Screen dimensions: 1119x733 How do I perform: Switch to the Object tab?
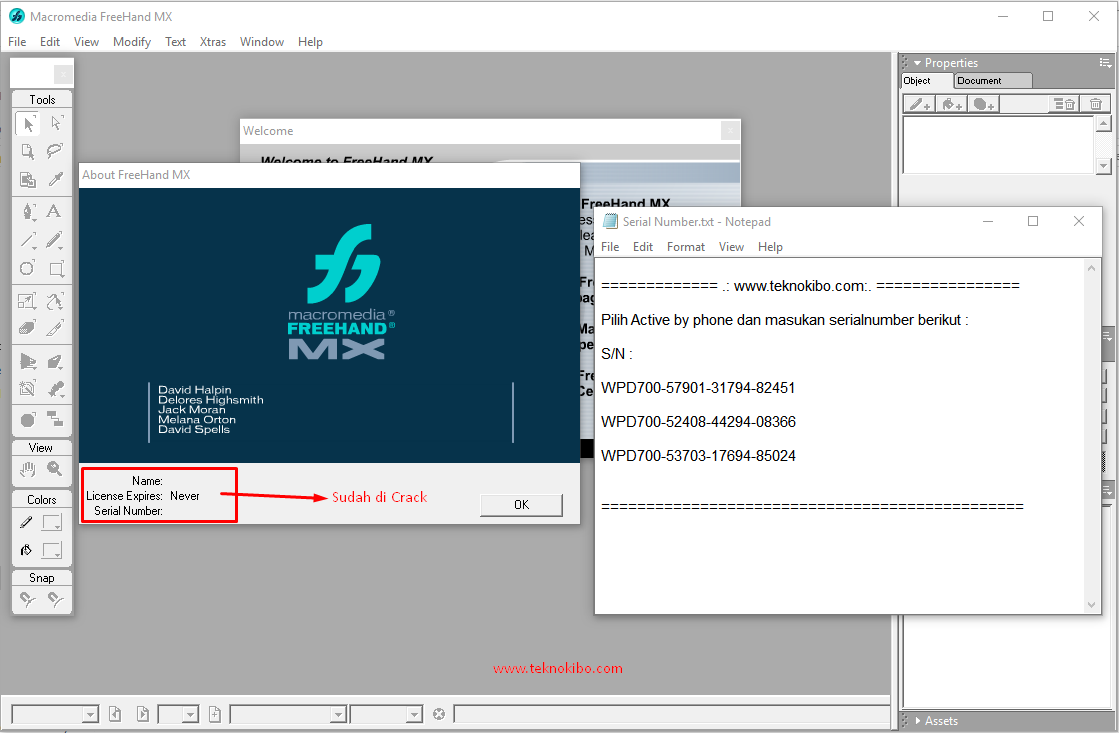click(x=927, y=81)
